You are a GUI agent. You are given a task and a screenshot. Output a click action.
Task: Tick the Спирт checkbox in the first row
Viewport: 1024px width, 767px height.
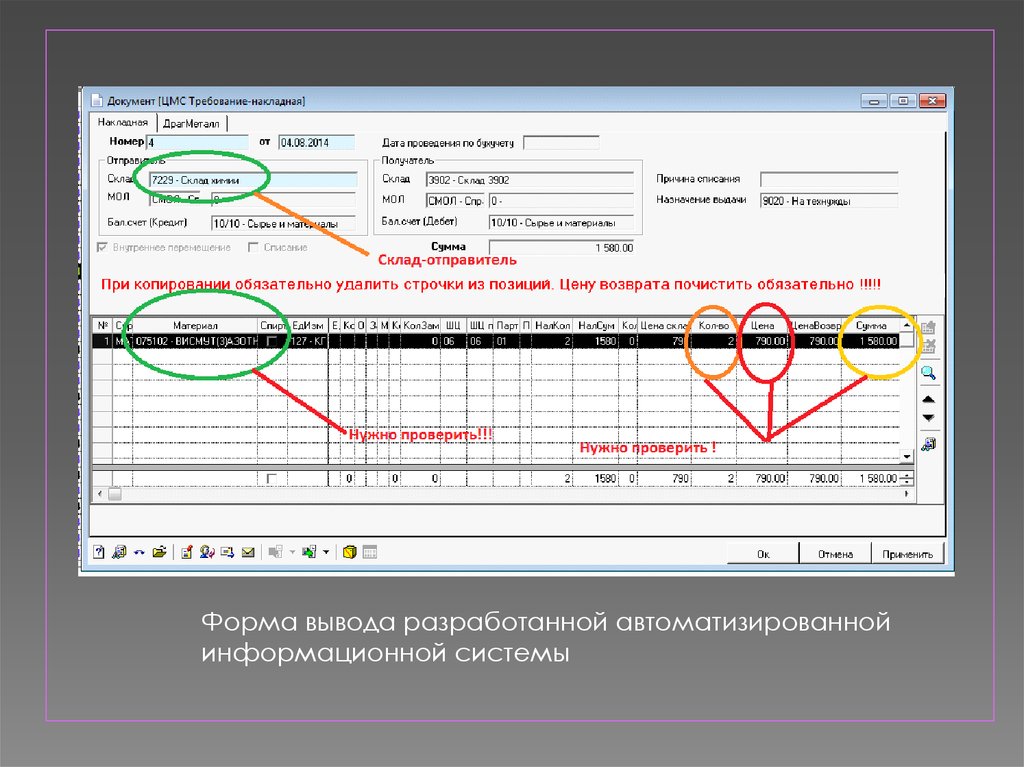[271, 341]
